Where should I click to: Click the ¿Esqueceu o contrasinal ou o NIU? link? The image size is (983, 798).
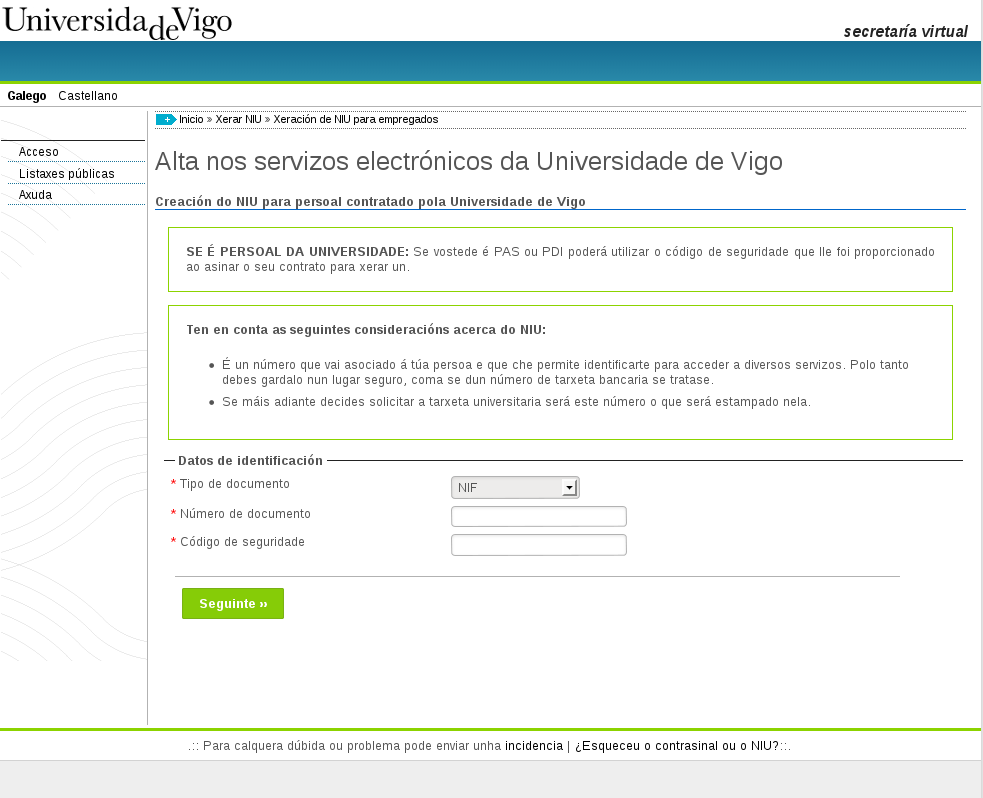(x=677, y=746)
